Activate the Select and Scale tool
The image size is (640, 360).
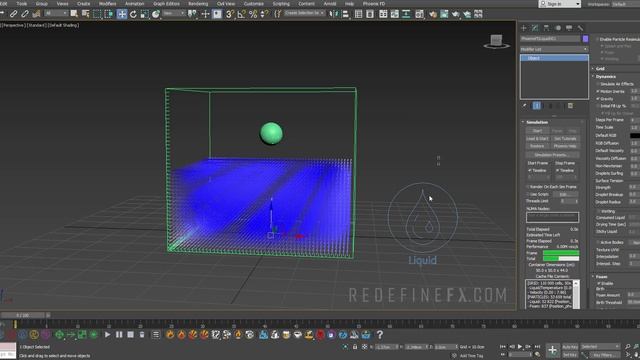click(144, 14)
